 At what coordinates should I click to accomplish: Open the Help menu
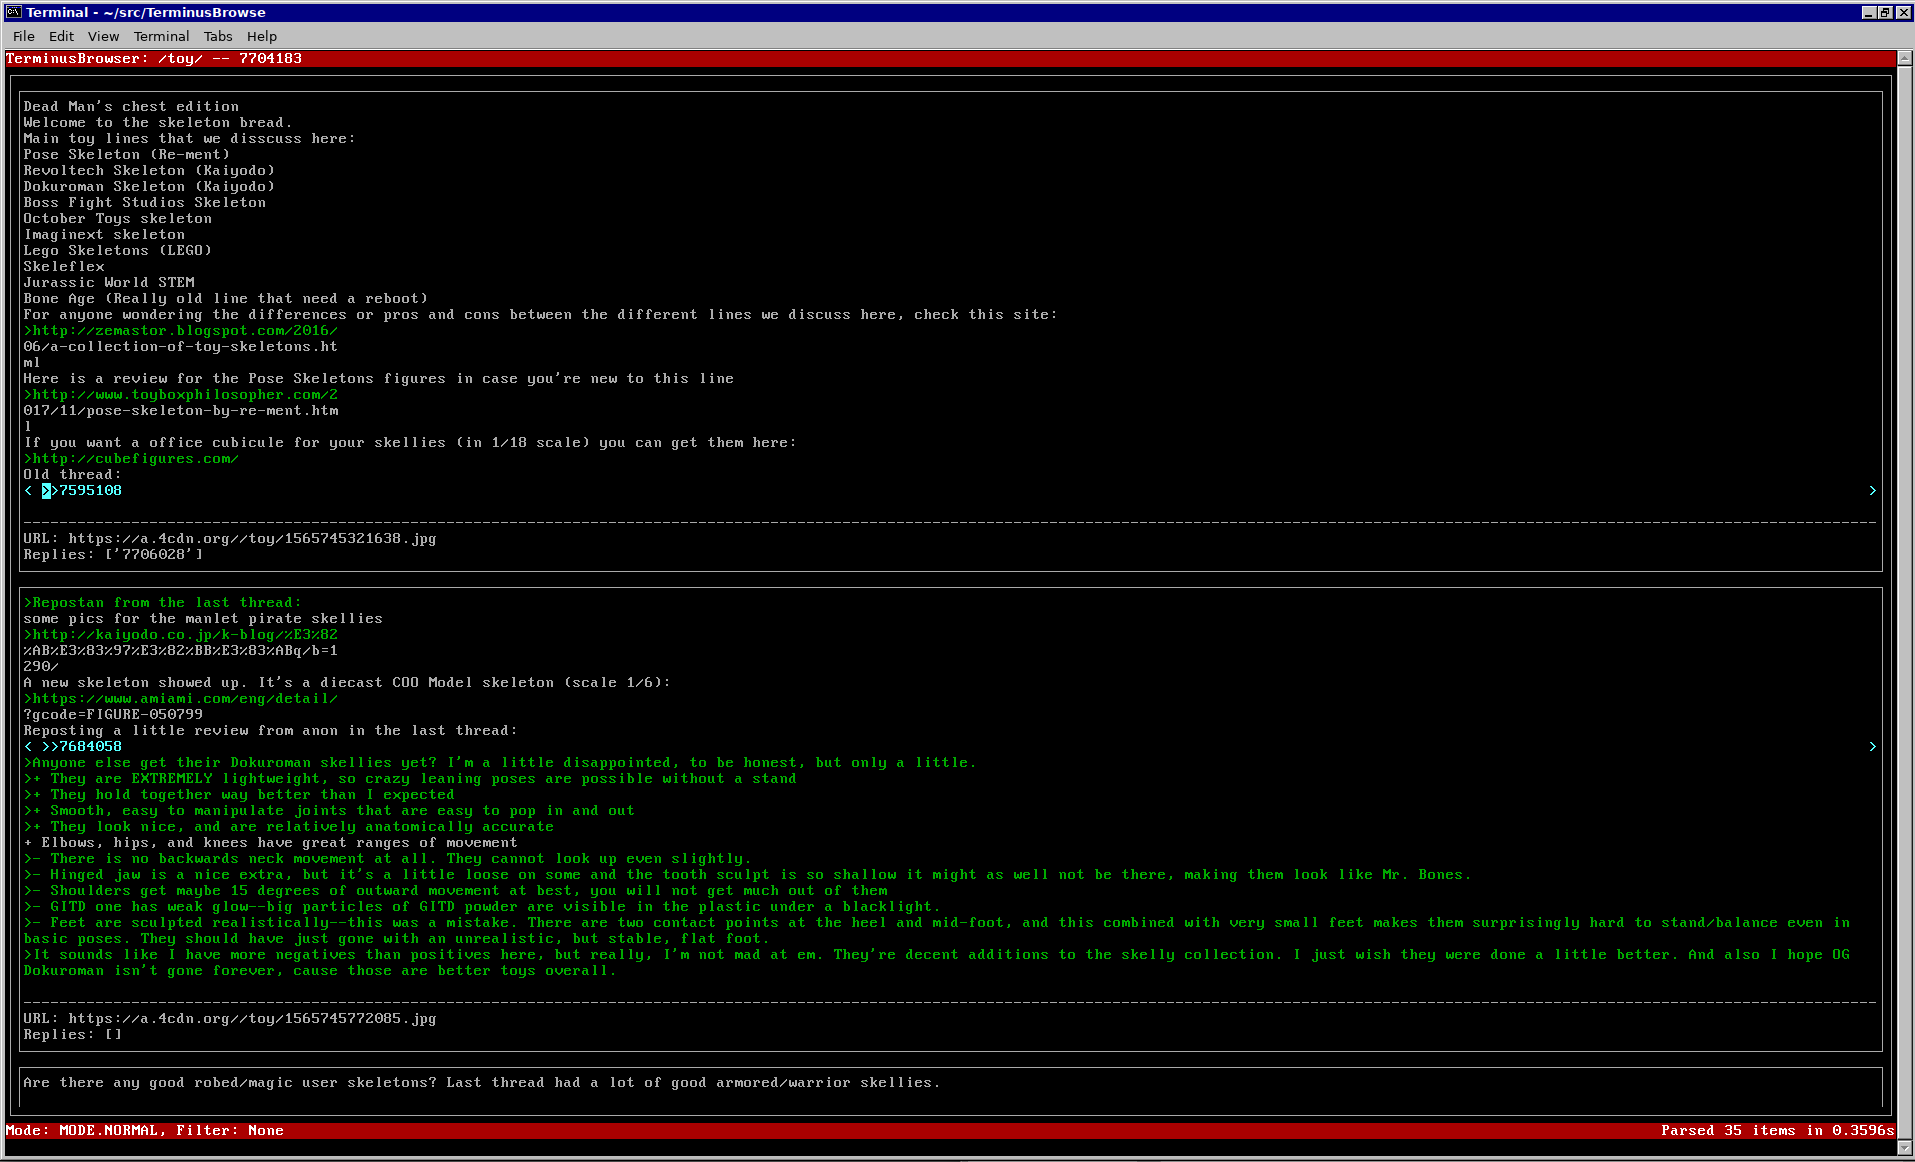tap(262, 36)
